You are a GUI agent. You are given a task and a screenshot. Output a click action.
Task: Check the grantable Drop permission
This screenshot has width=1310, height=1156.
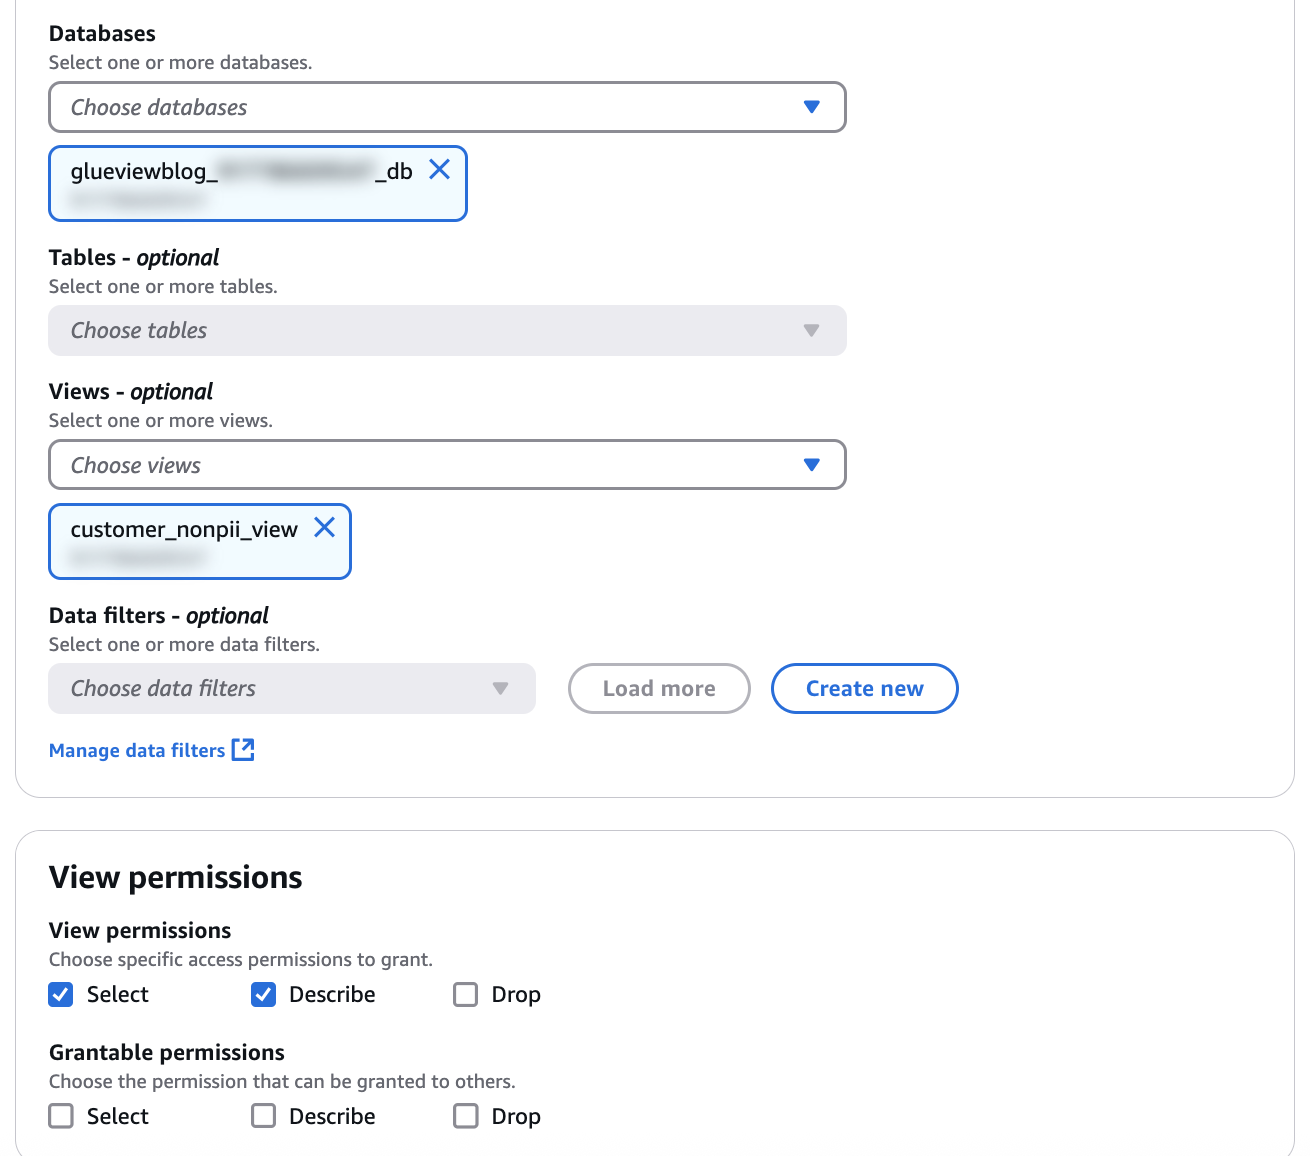(466, 1116)
